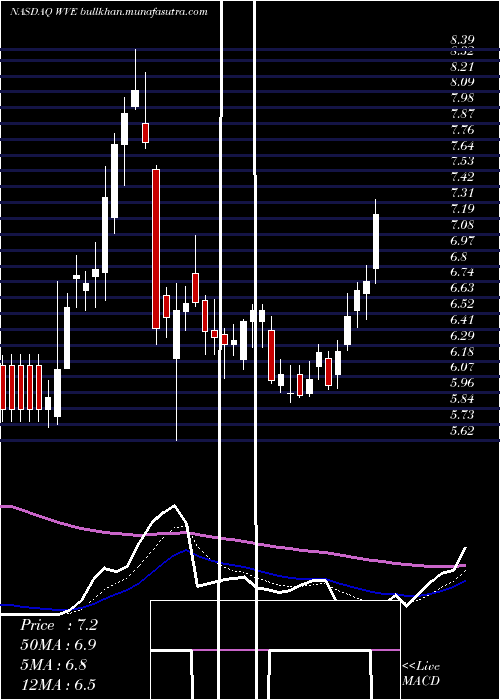The height and width of the screenshot is (700, 500).
Task: Click the long red candle below 7.53
Action: coord(156,249)
